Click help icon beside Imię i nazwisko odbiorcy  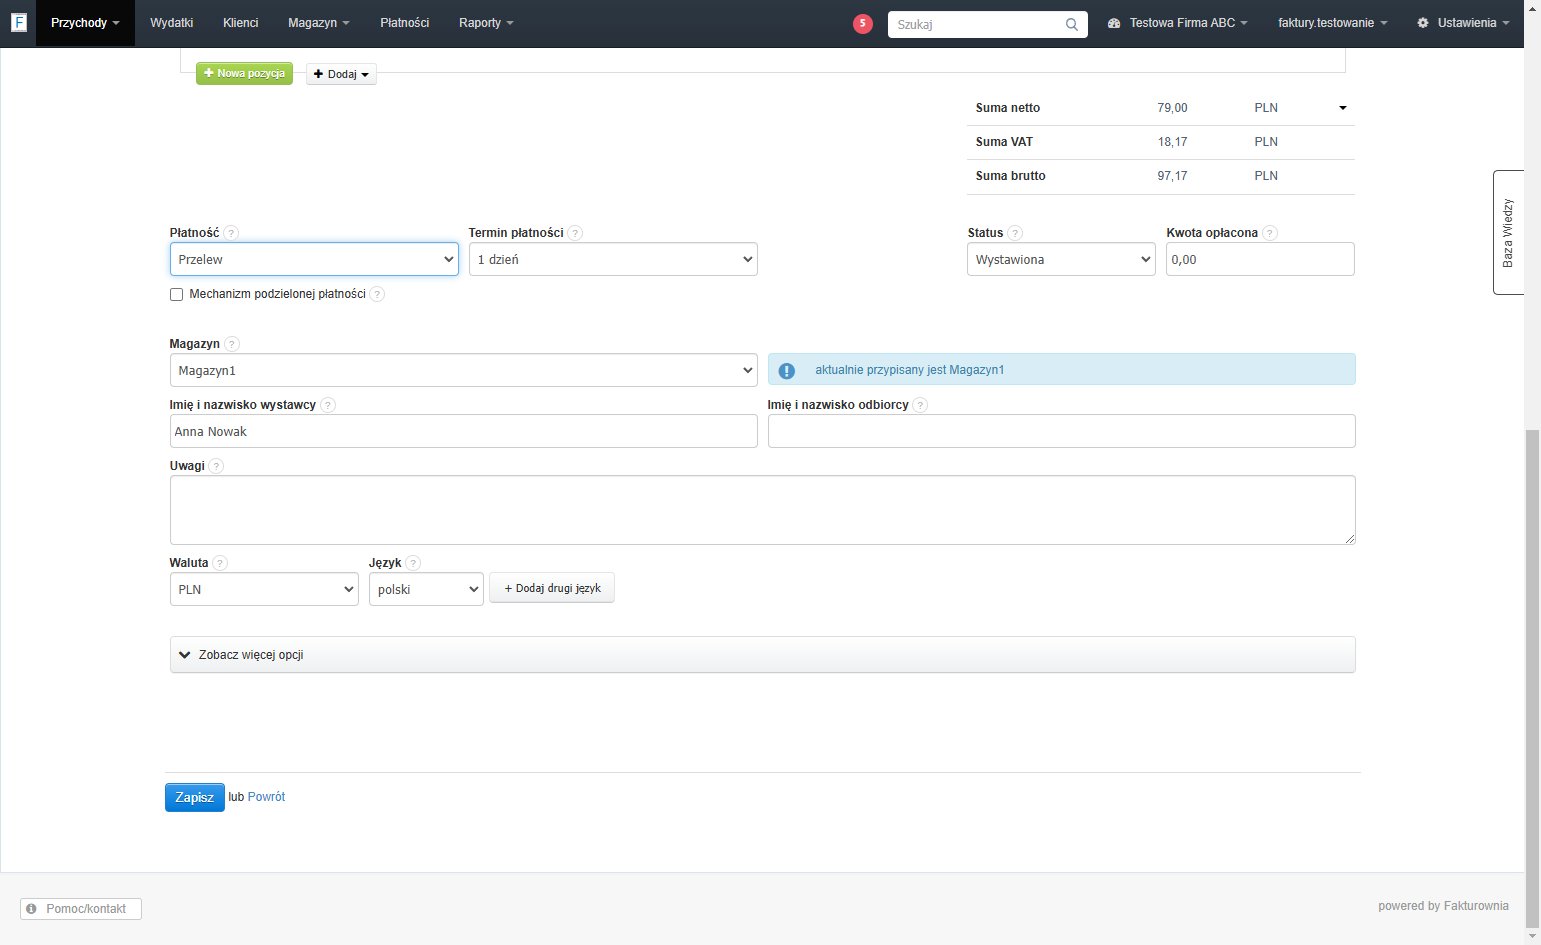point(920,405)
